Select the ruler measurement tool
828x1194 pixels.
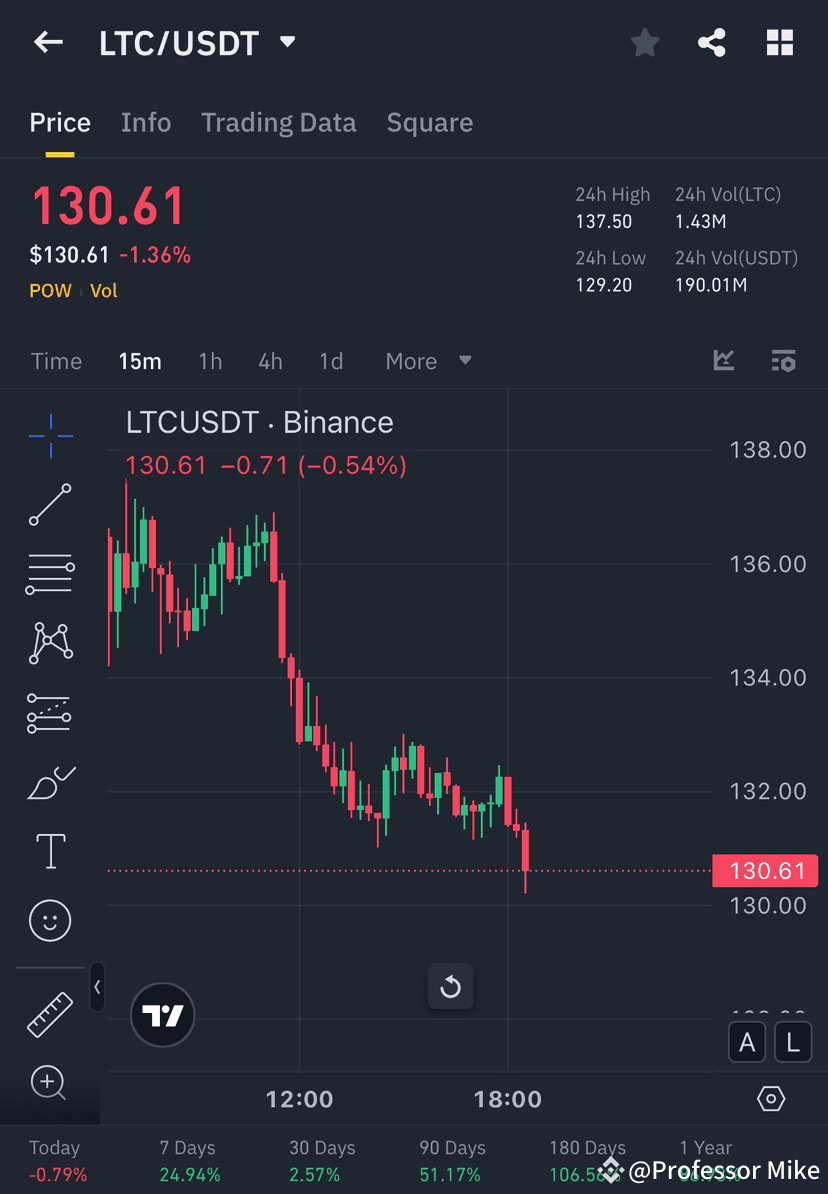point(50,1013)
